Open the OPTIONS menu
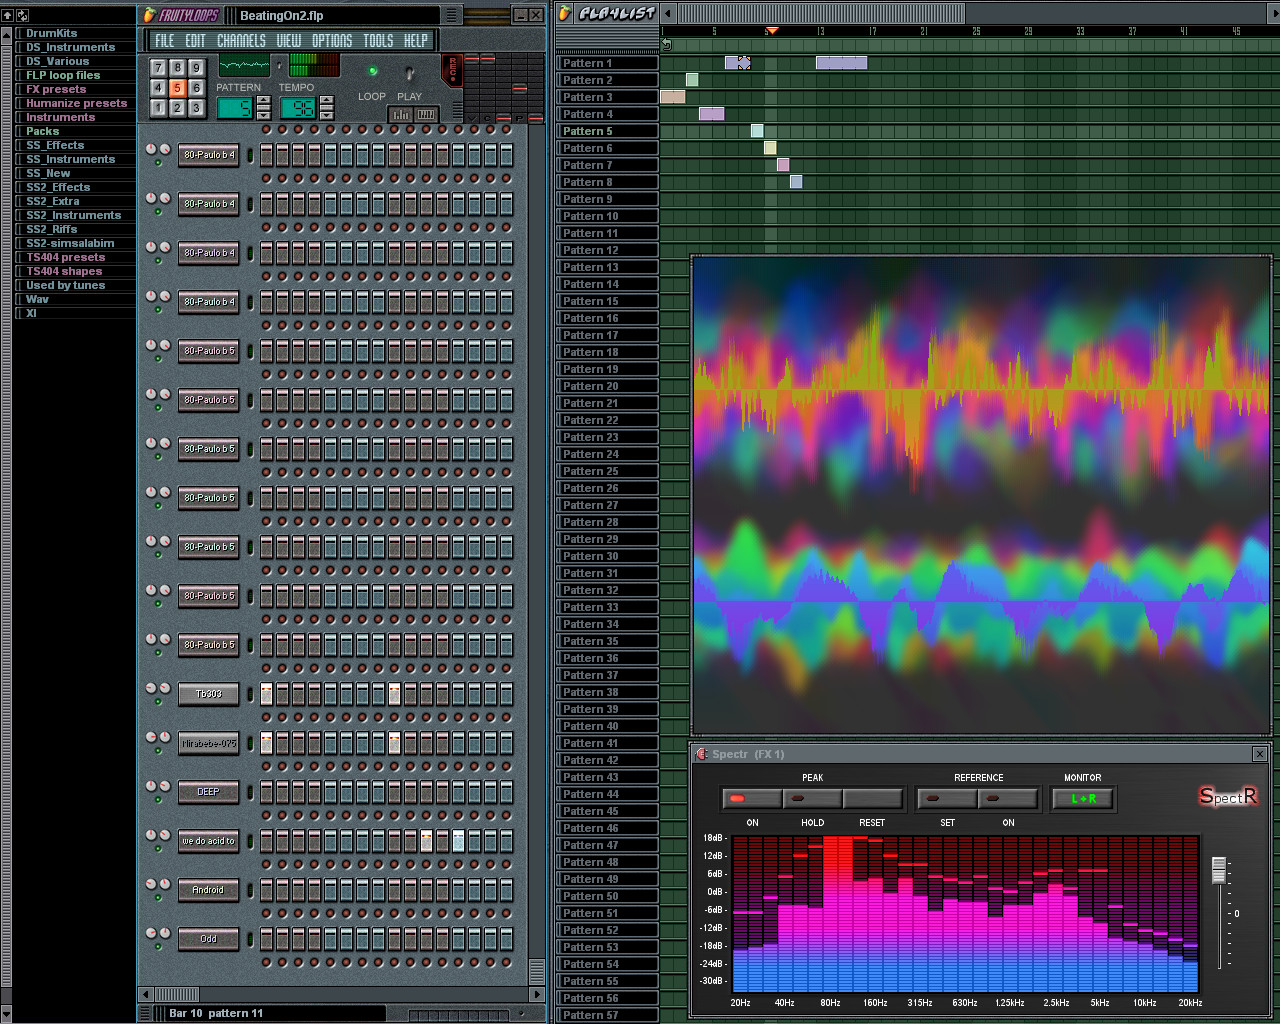Screen dimensions: 1280x1024 pos(332,40)
